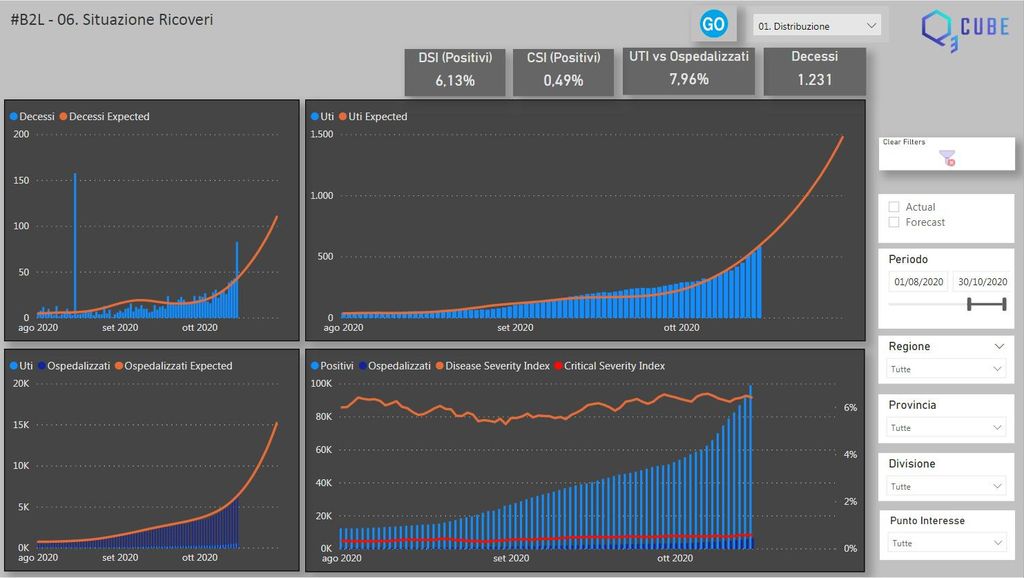Collapse the Regione header chevron

[999, 346]
